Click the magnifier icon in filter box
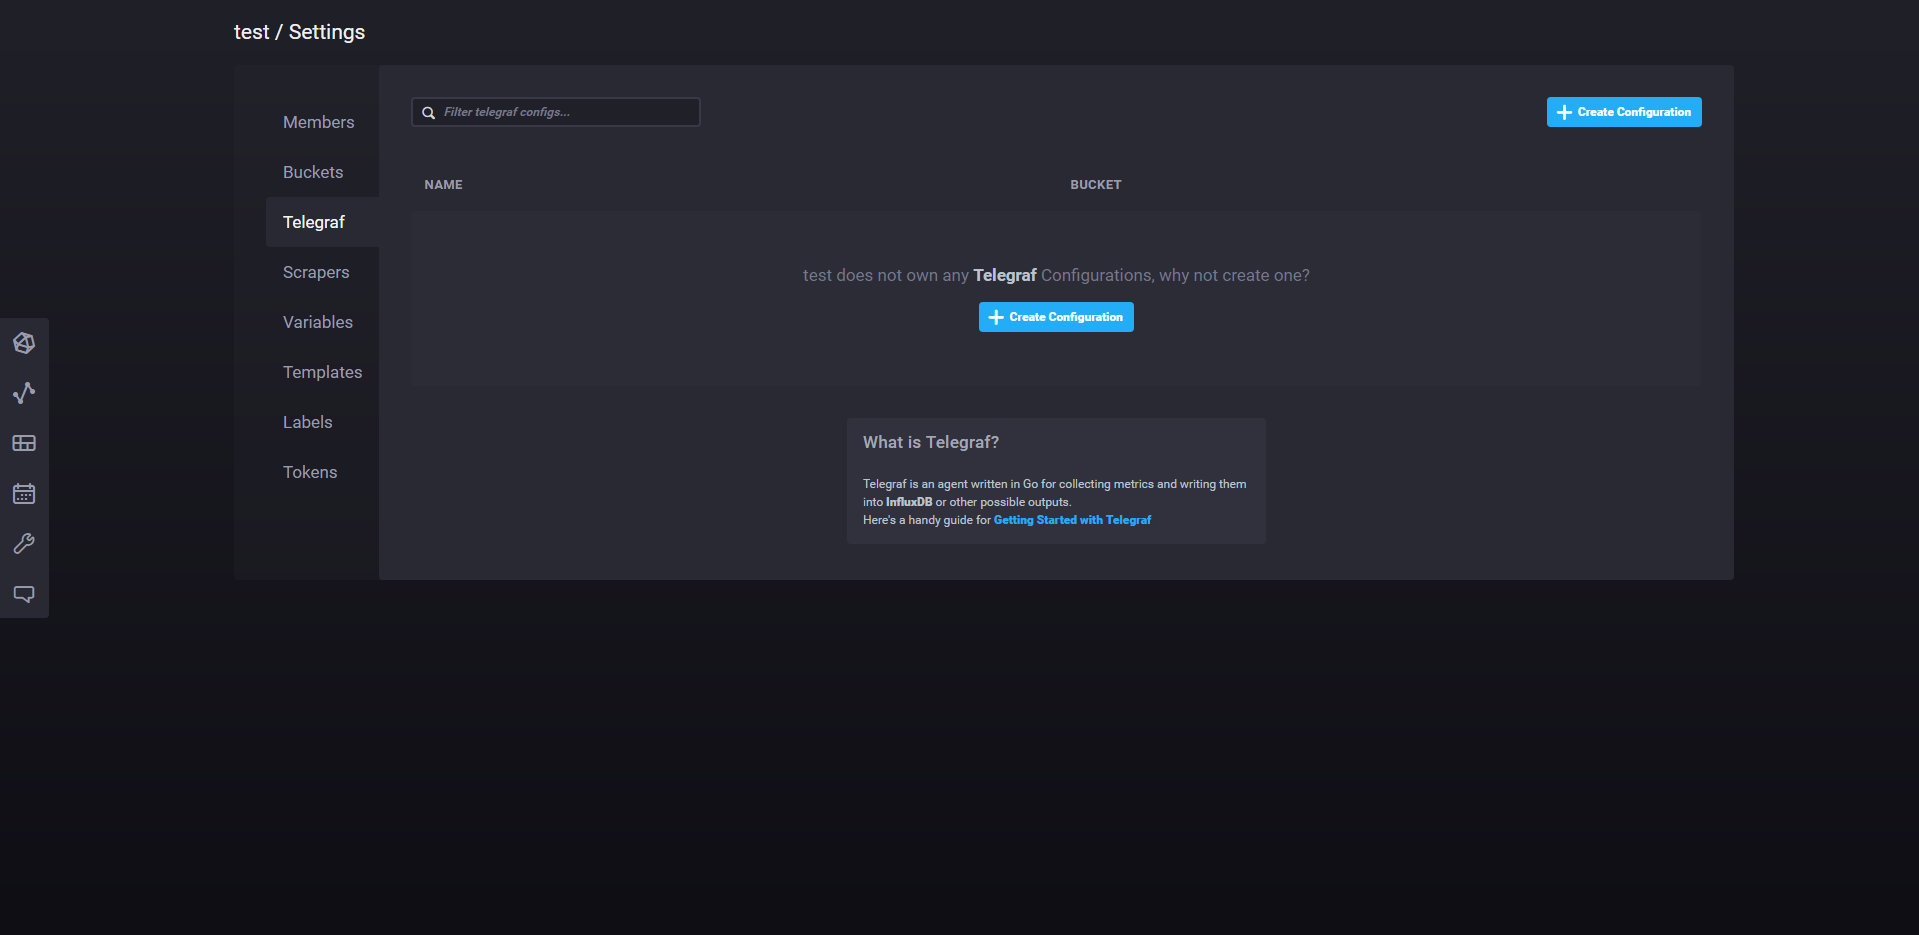The image size is (1919, 935). click(428, 113)
